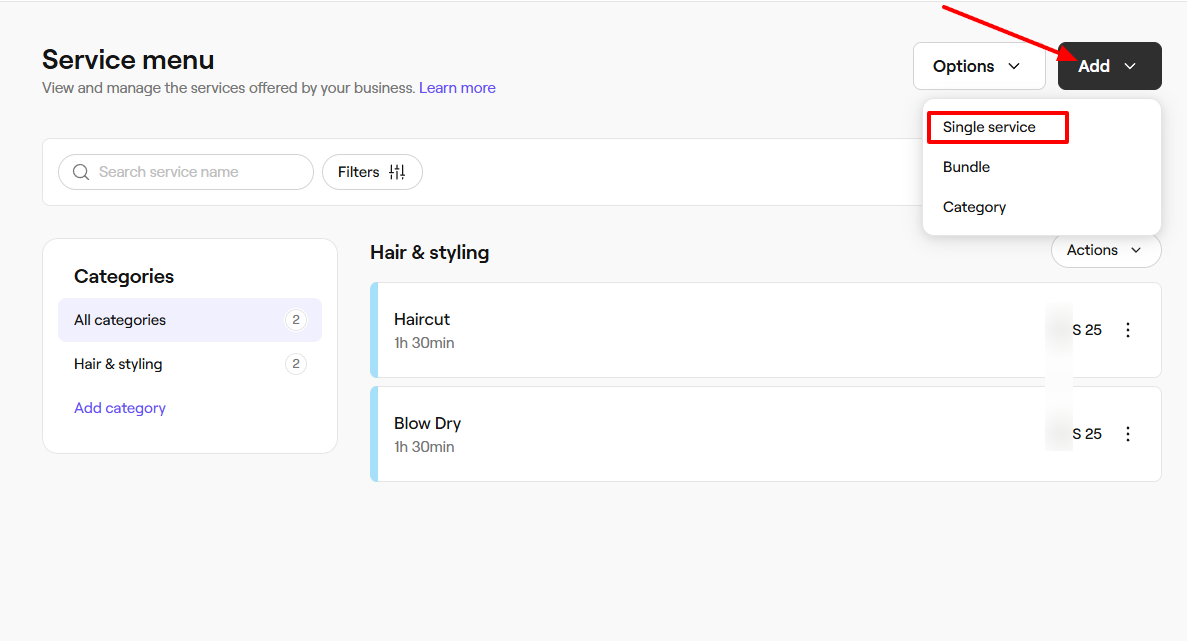The height and width of the screenshot is (641, 1187).
Task: Choose Bundle from the Add menu
Action: pyautogui.click(x=966, y=167)
